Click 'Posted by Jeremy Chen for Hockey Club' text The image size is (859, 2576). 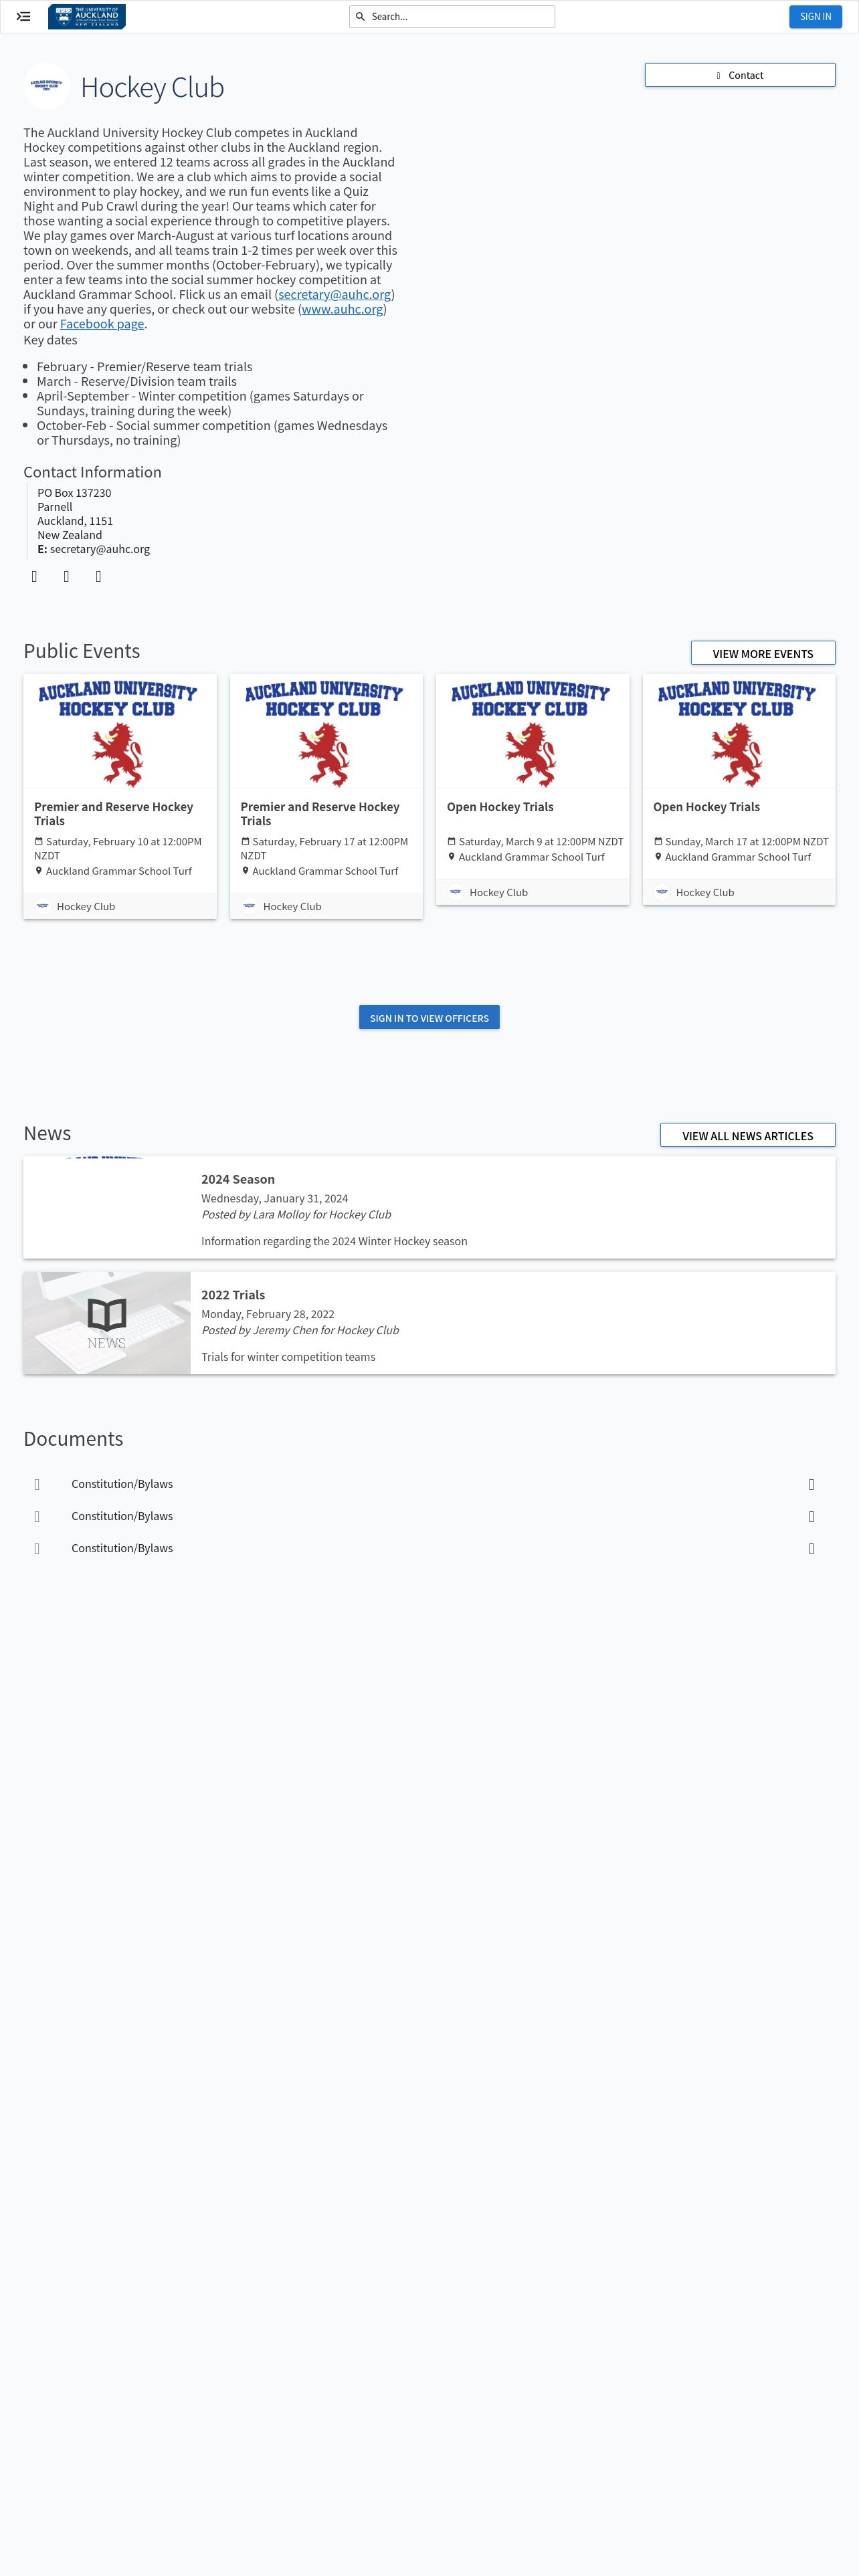point(300,1331)
